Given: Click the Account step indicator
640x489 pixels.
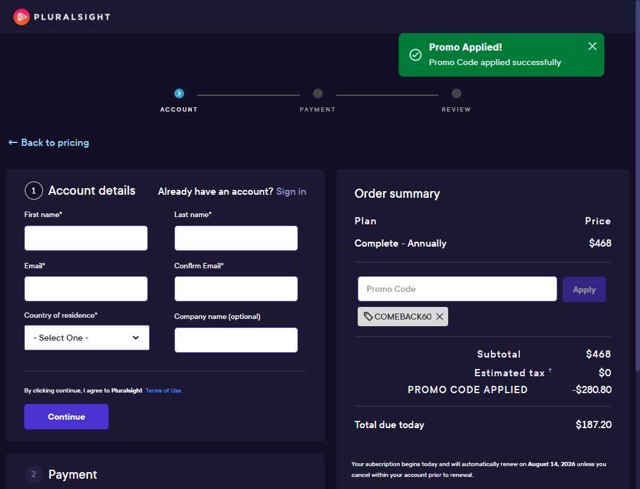Looking at the screenshot, I should pos(179,93).
